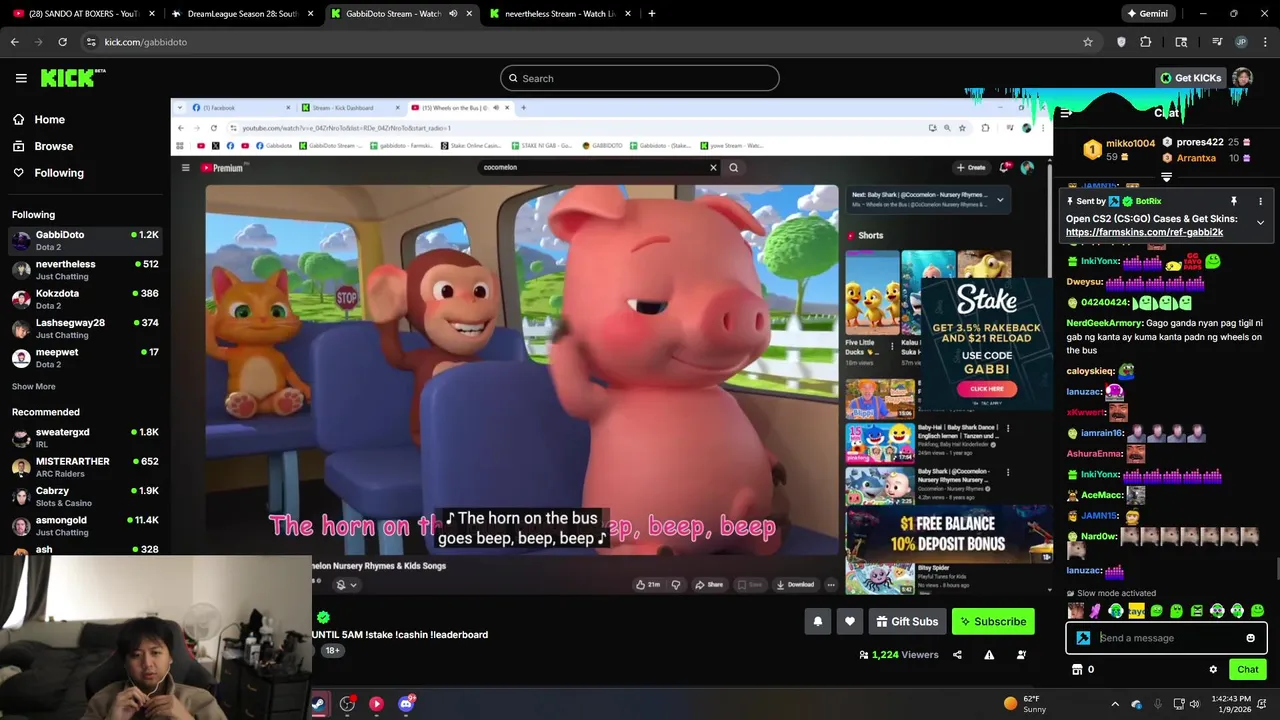Open the Kick hamburger menu

(x=21, y=78)
